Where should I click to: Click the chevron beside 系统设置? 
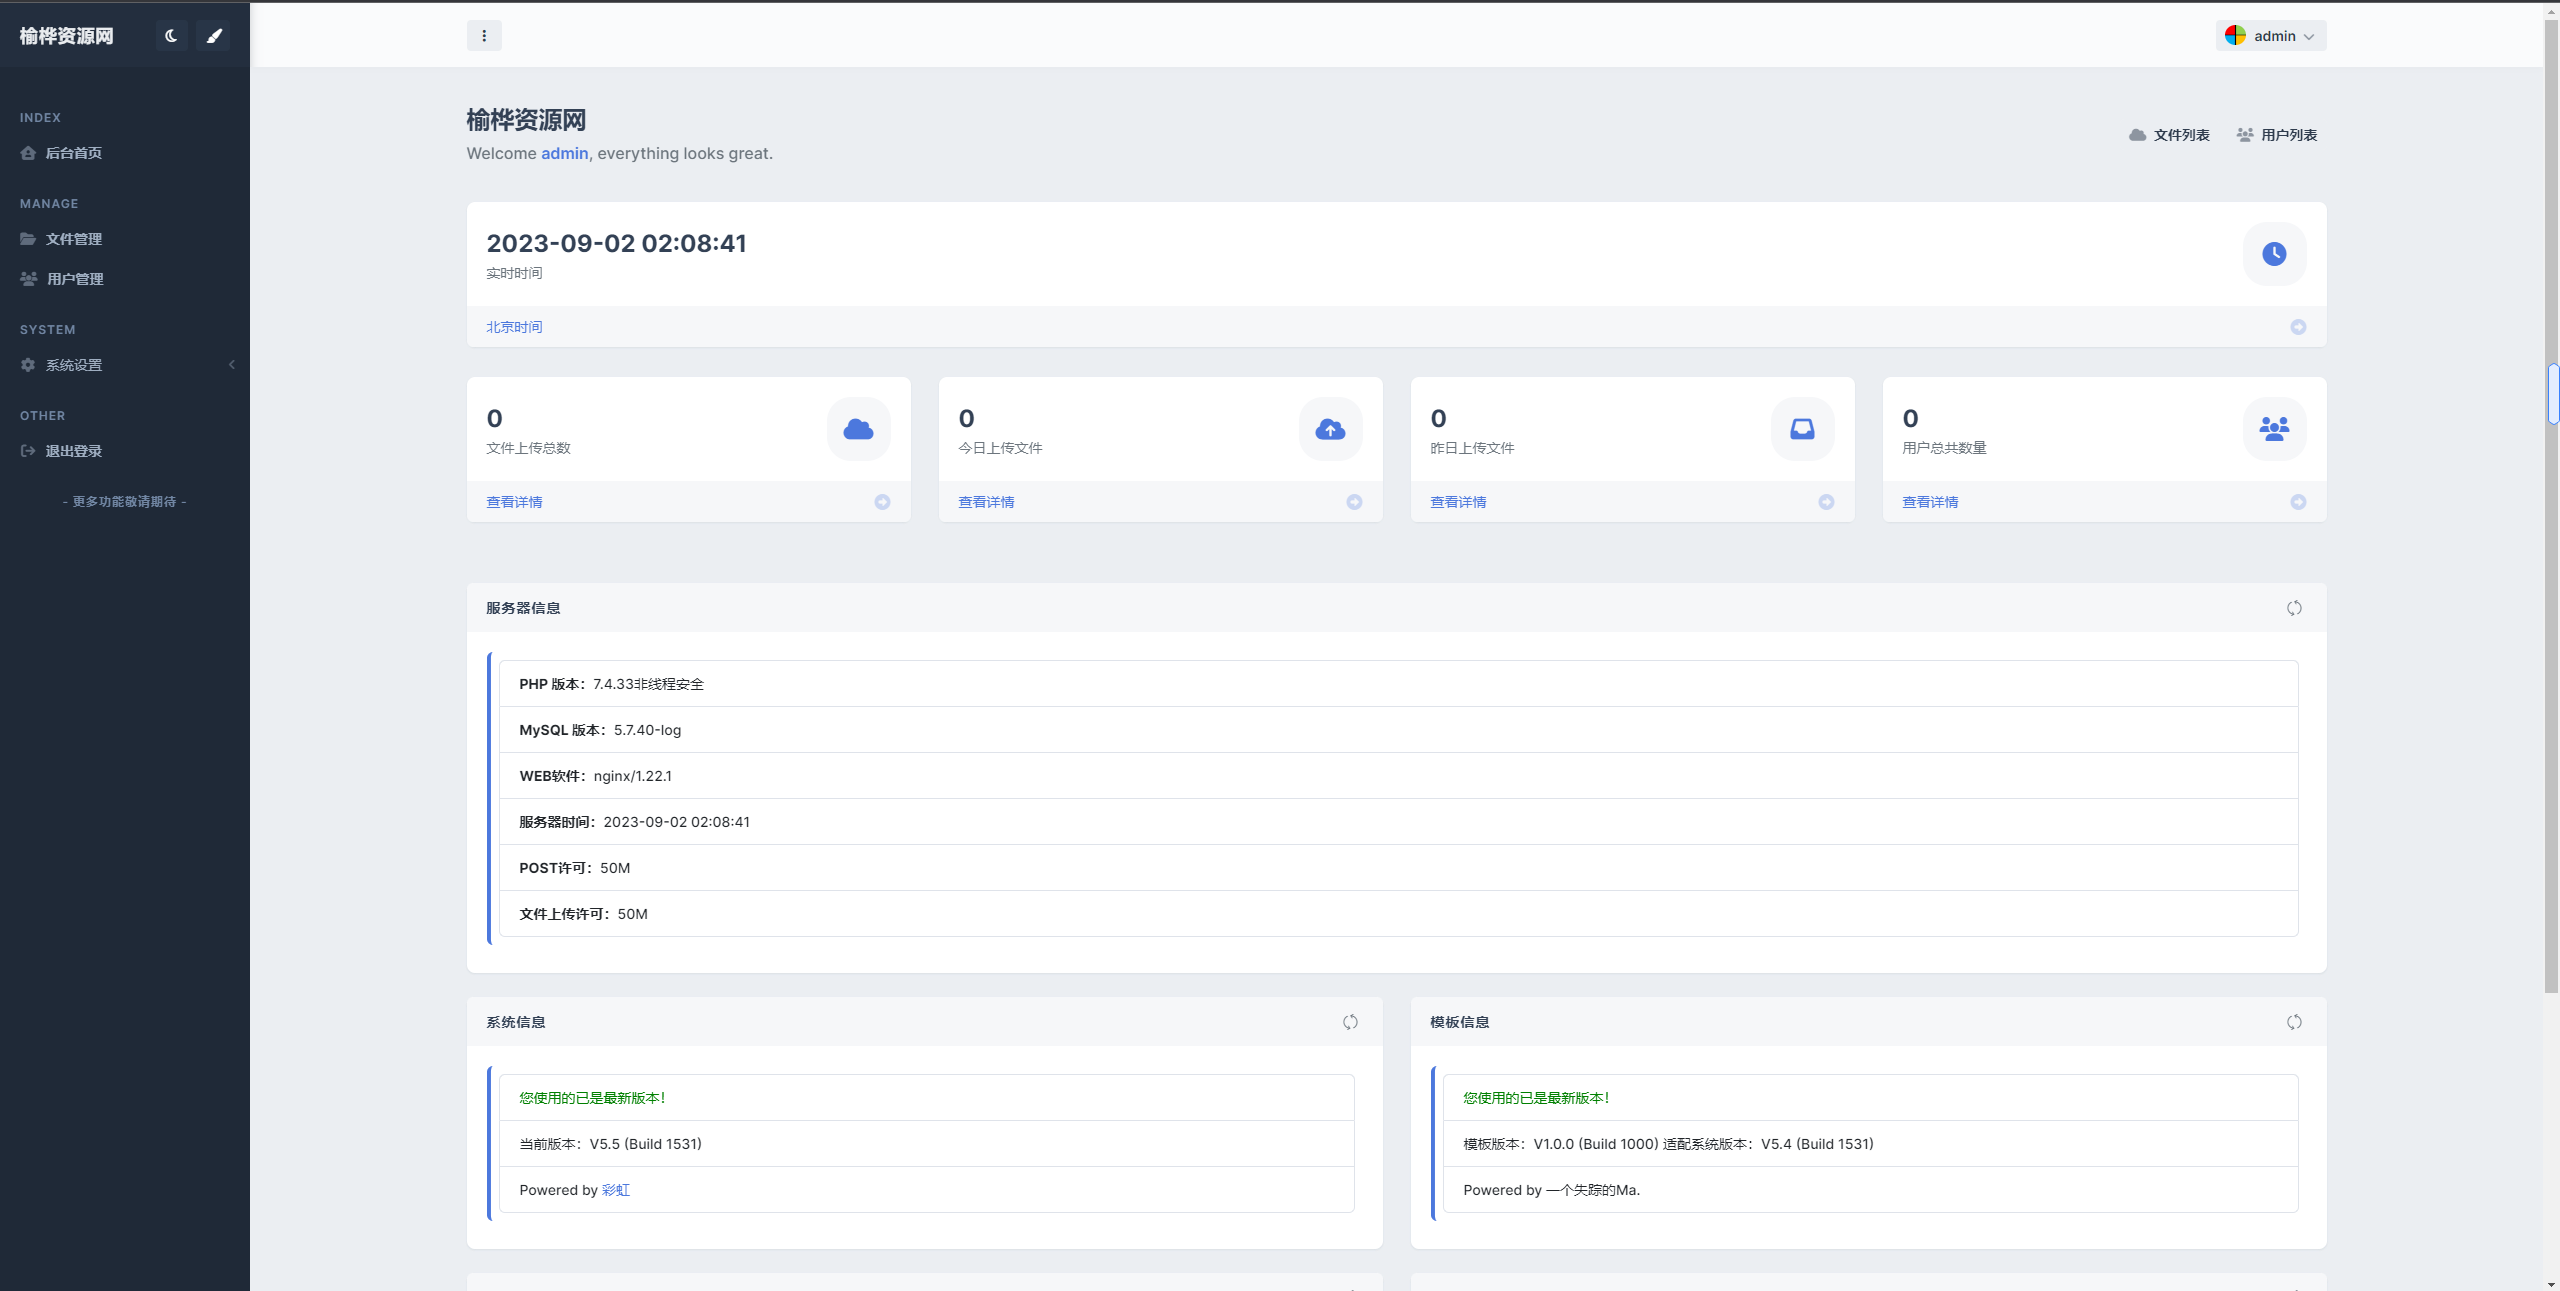[x=232, y=365]
